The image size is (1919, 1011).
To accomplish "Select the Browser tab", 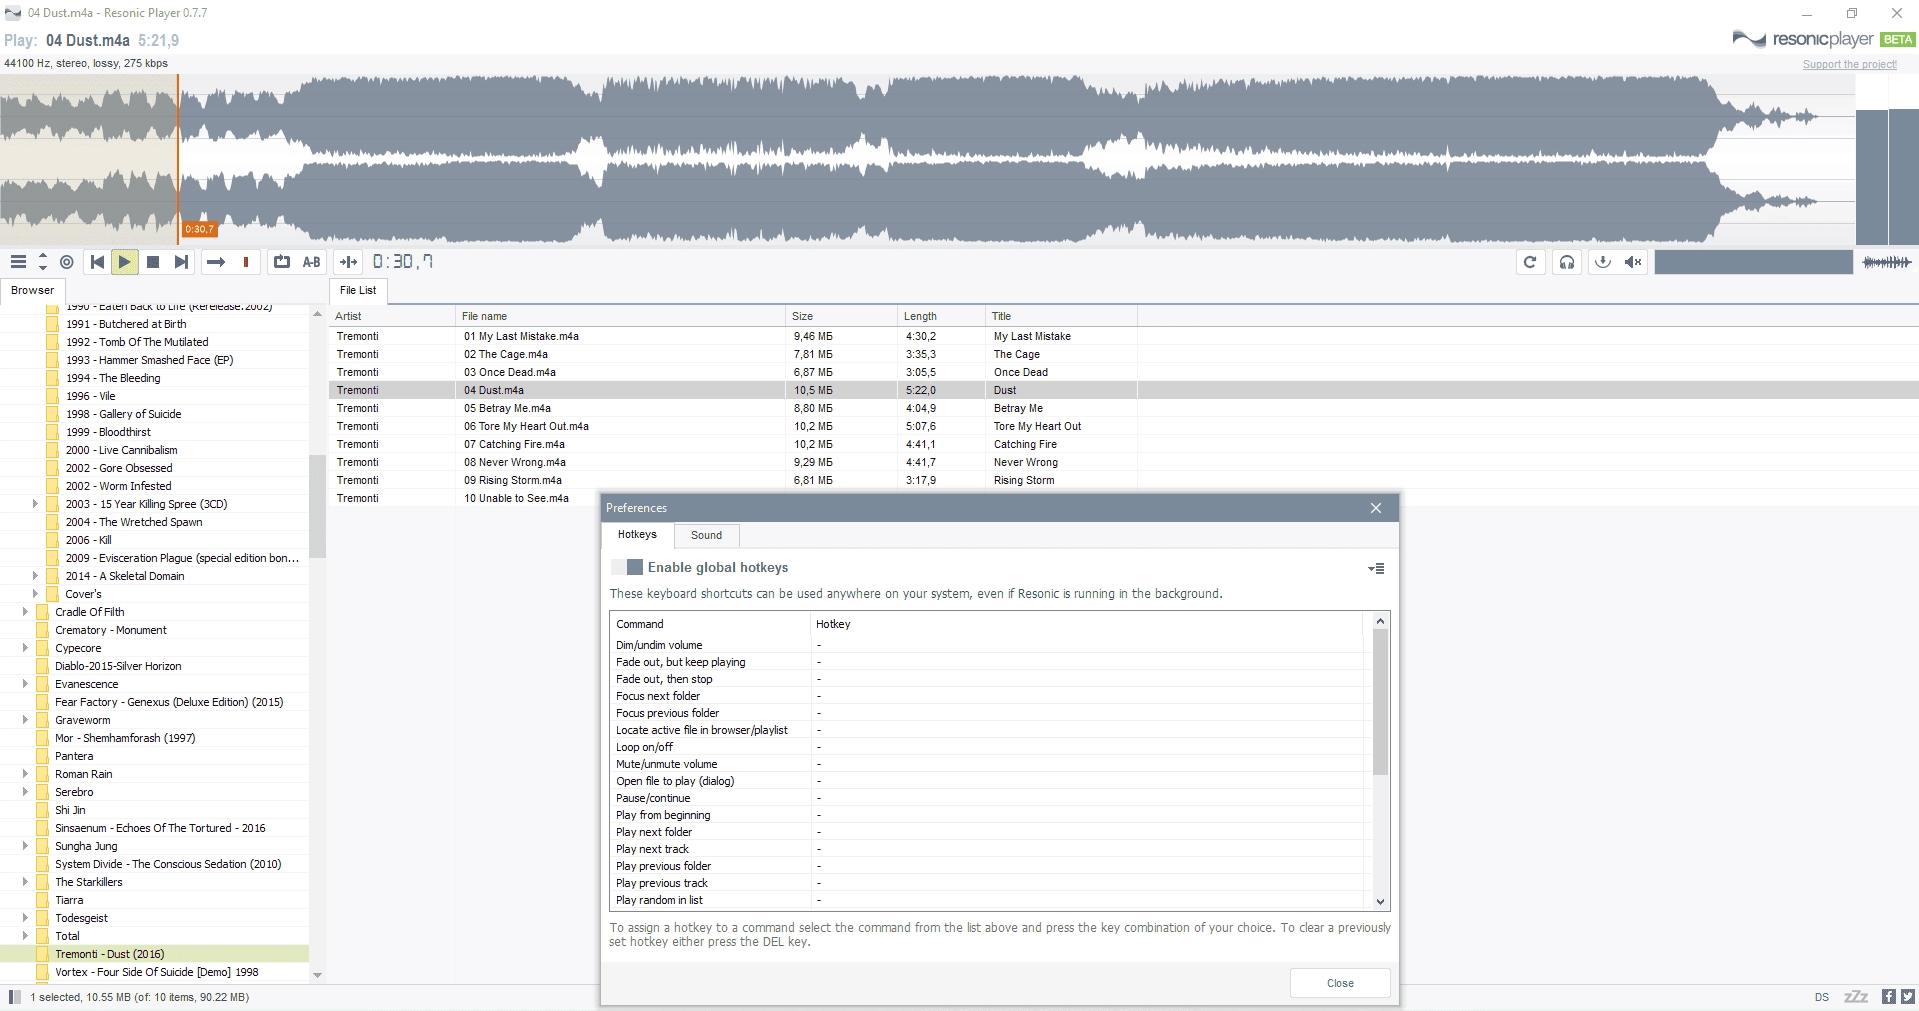I will tap(33, 290).
